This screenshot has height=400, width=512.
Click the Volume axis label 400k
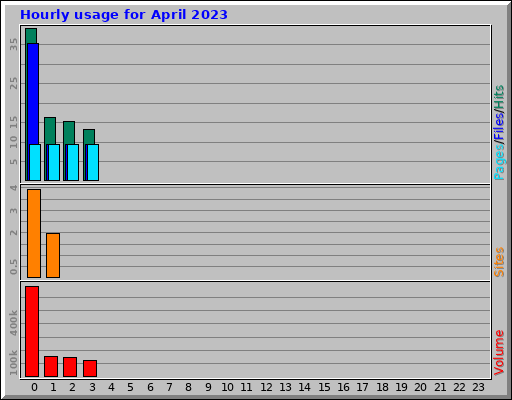(x=13, y=323)
